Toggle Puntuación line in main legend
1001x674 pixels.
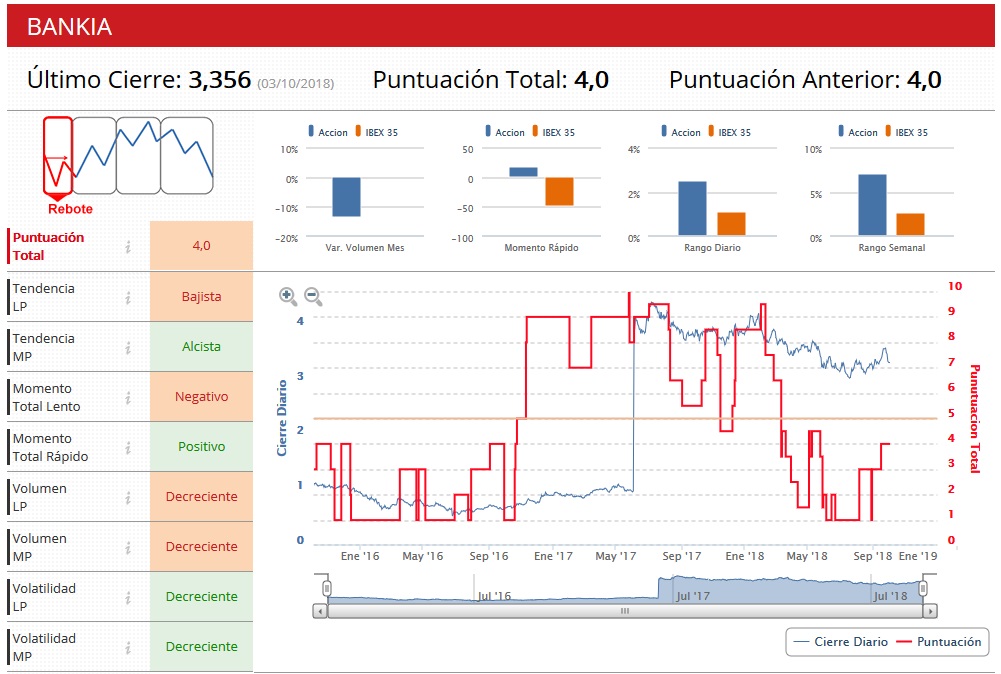[938, 641]
